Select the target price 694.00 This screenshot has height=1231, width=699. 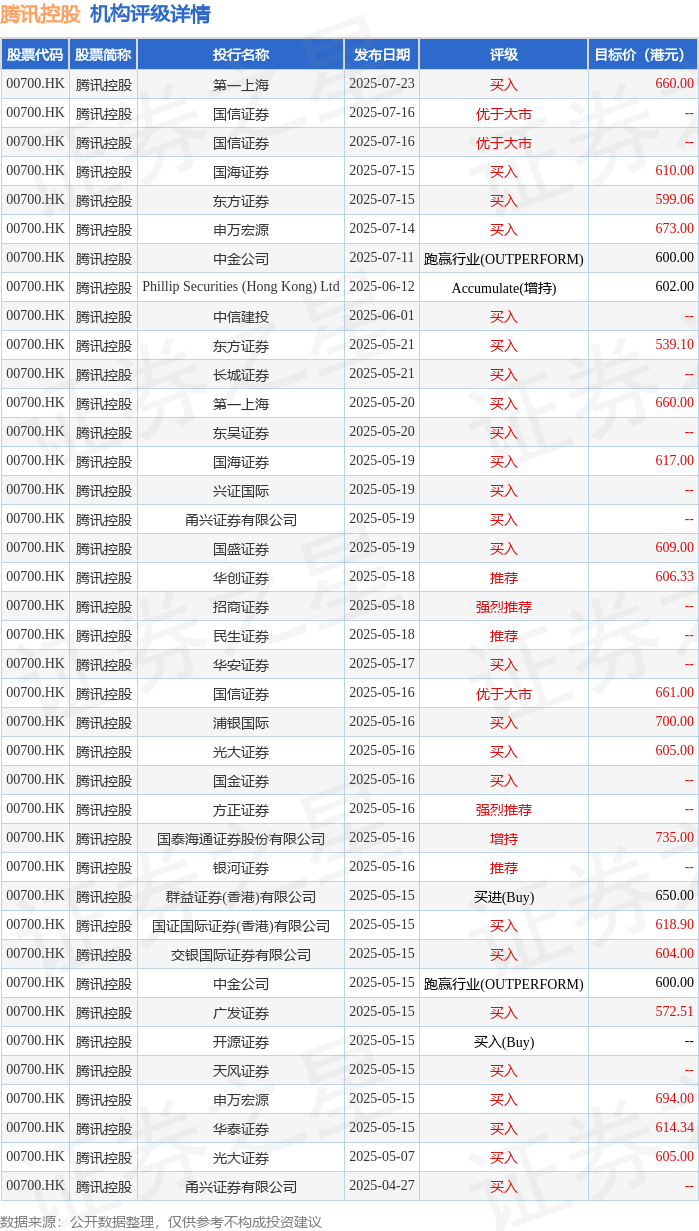(x=674, y=1099)
